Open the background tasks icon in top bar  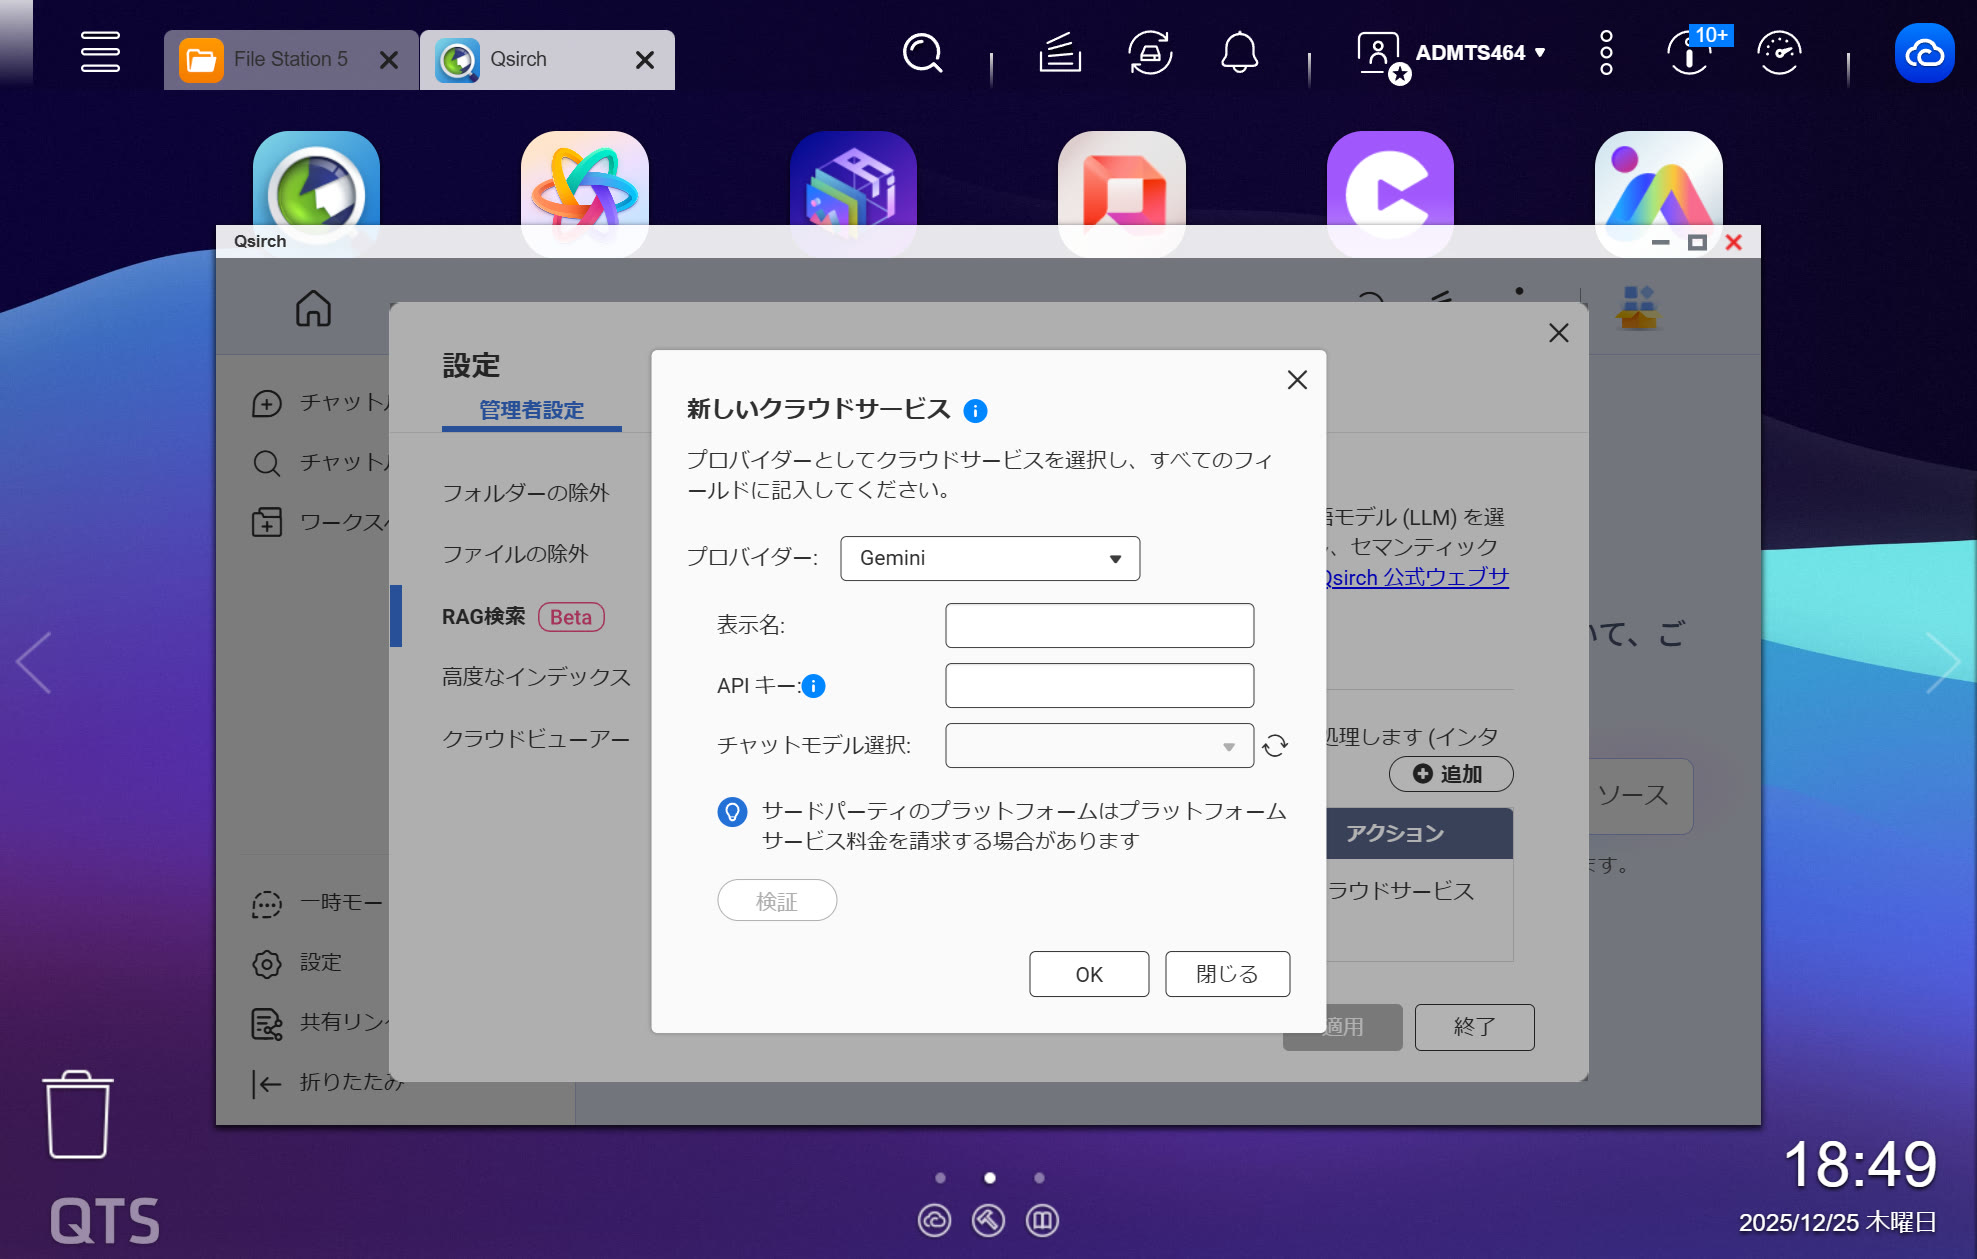tap(1060, 53)
